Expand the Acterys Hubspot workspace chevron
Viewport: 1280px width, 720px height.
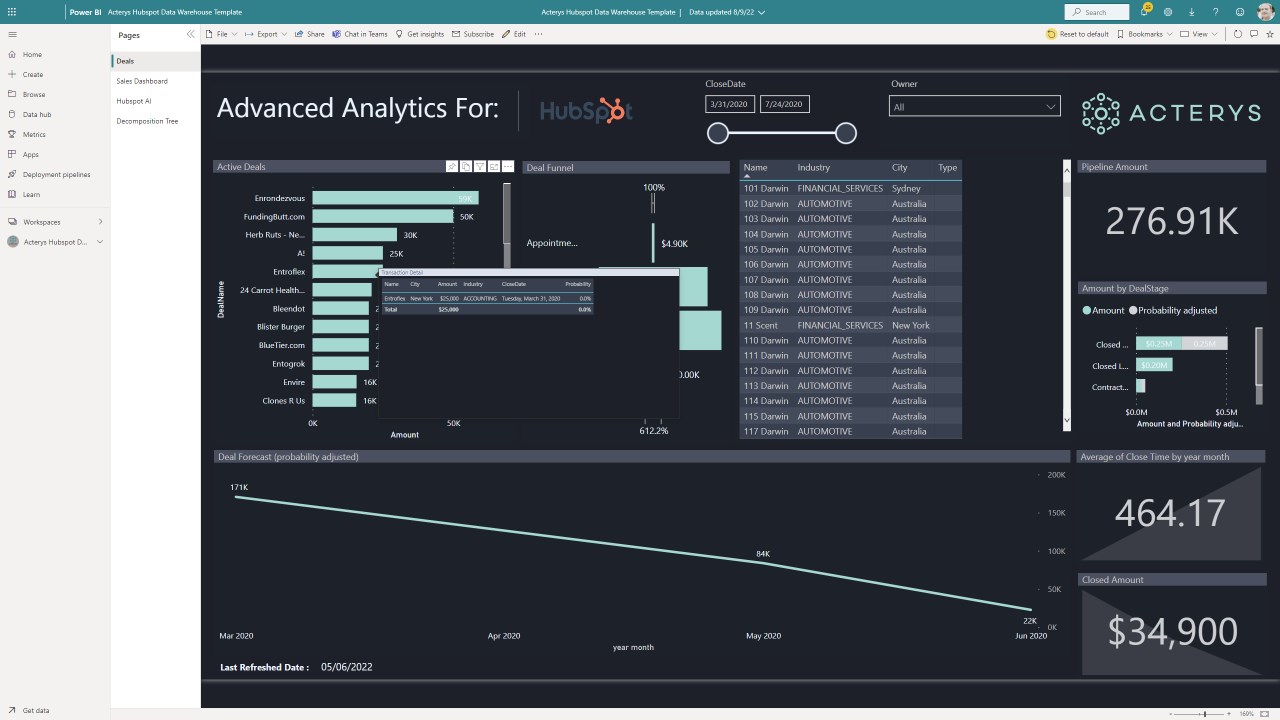(100, 242)
